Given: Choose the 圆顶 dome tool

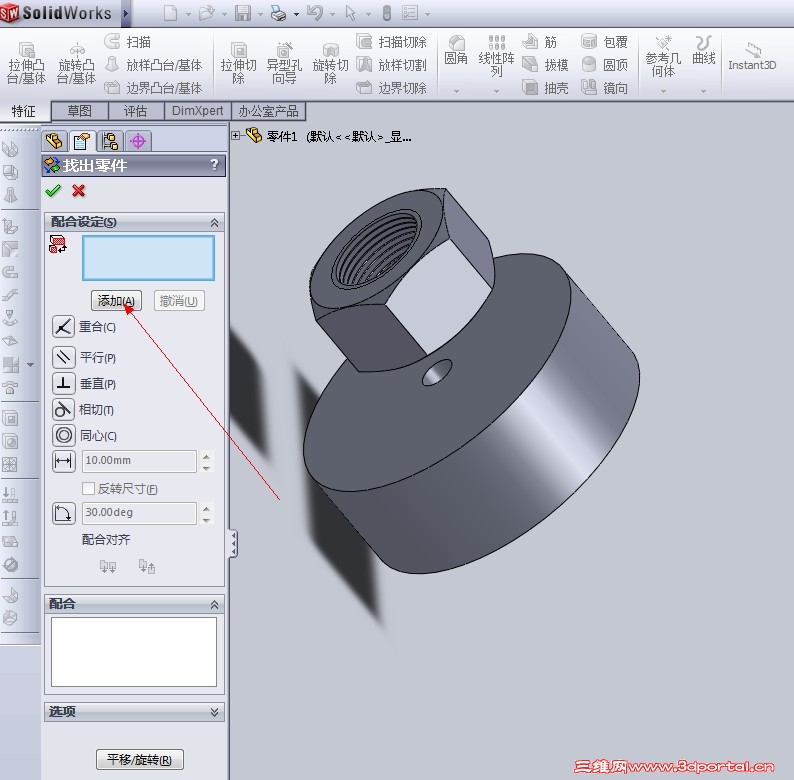Looking at the screenshot, I should coord(605,65).
